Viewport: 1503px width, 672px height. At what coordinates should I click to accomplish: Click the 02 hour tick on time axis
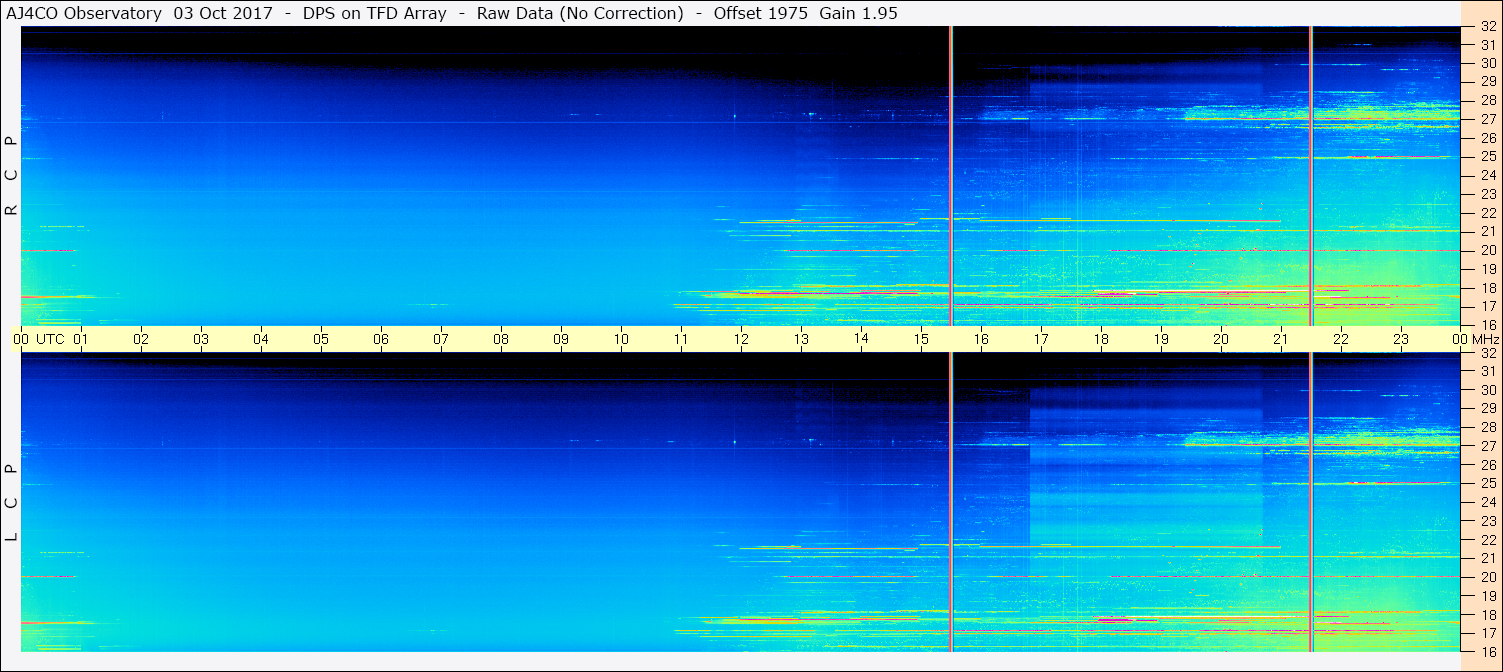pyautogui.click(x=141, y=339)
